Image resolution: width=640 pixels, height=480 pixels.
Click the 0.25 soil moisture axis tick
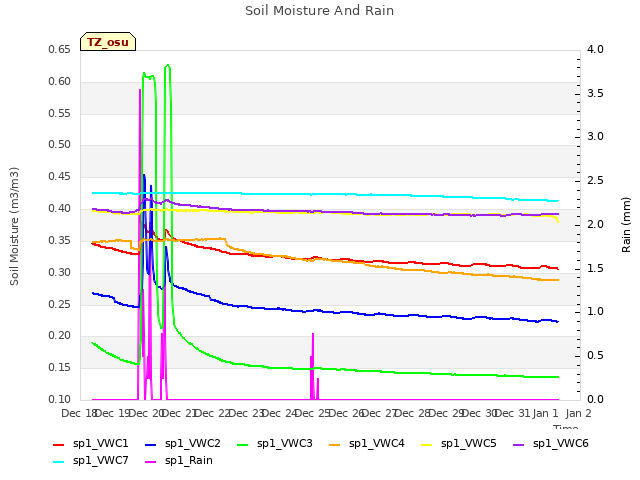coord(60,304)
